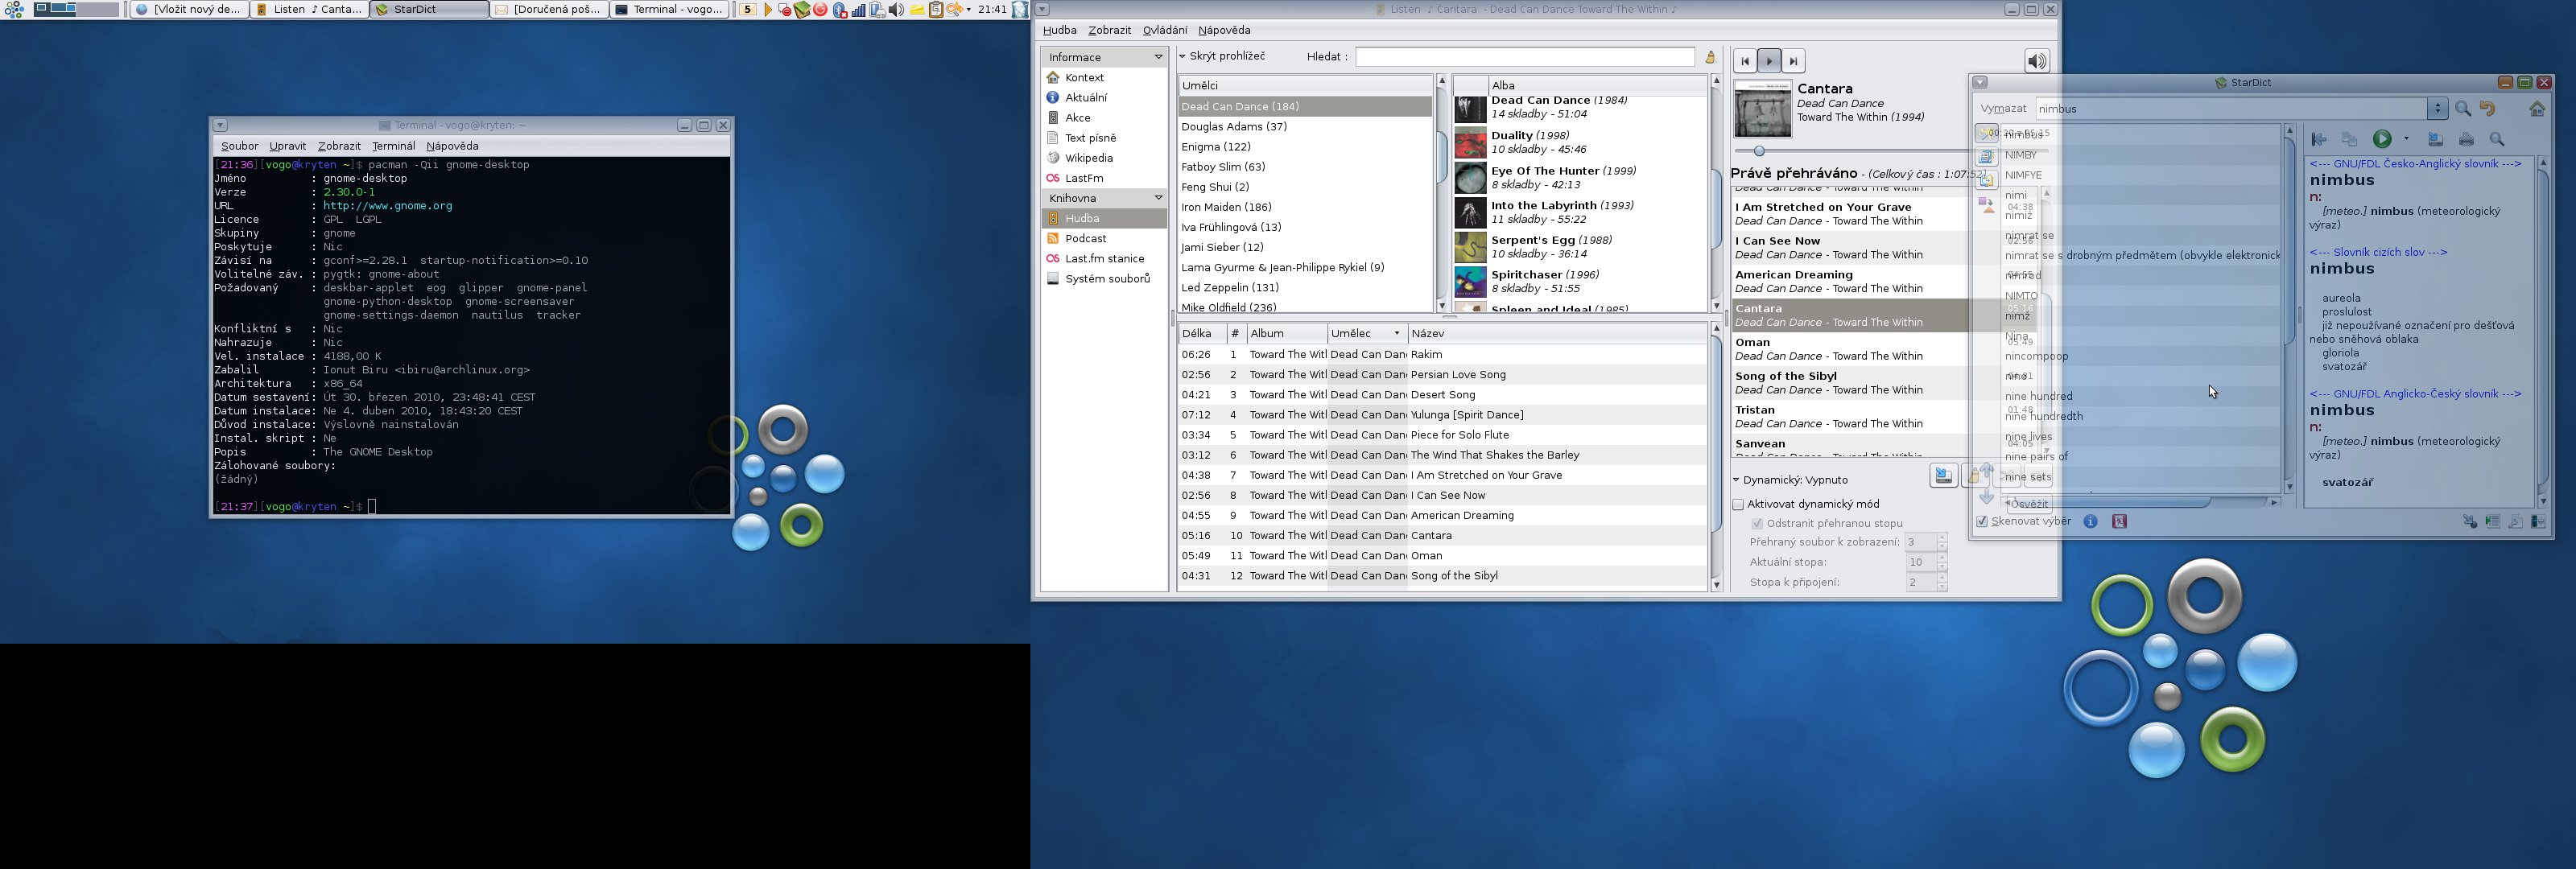Open the volume speaker button in Listen
The image size is (2576, 869).
(2037, 61)
